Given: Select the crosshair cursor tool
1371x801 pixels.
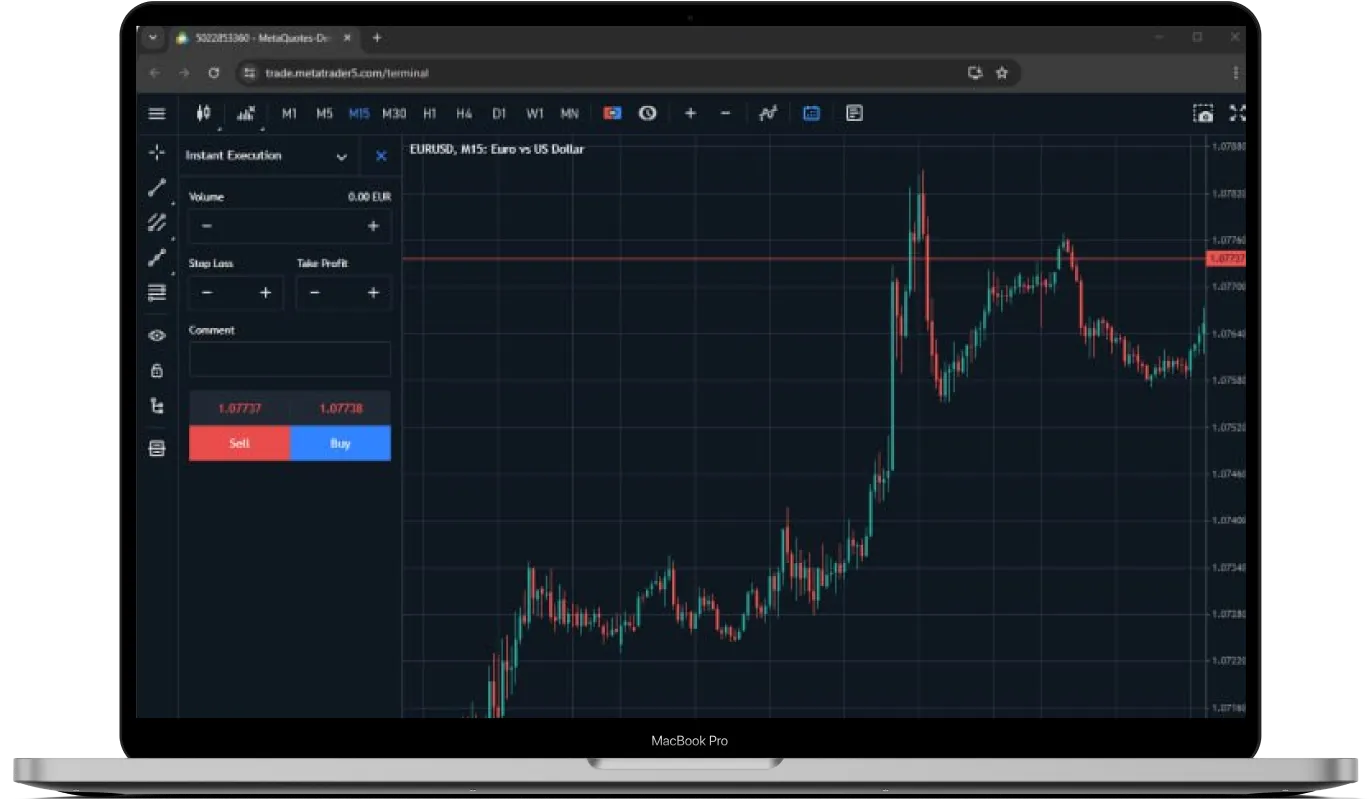Looking at the screenshot, I should tap(157, 153).
